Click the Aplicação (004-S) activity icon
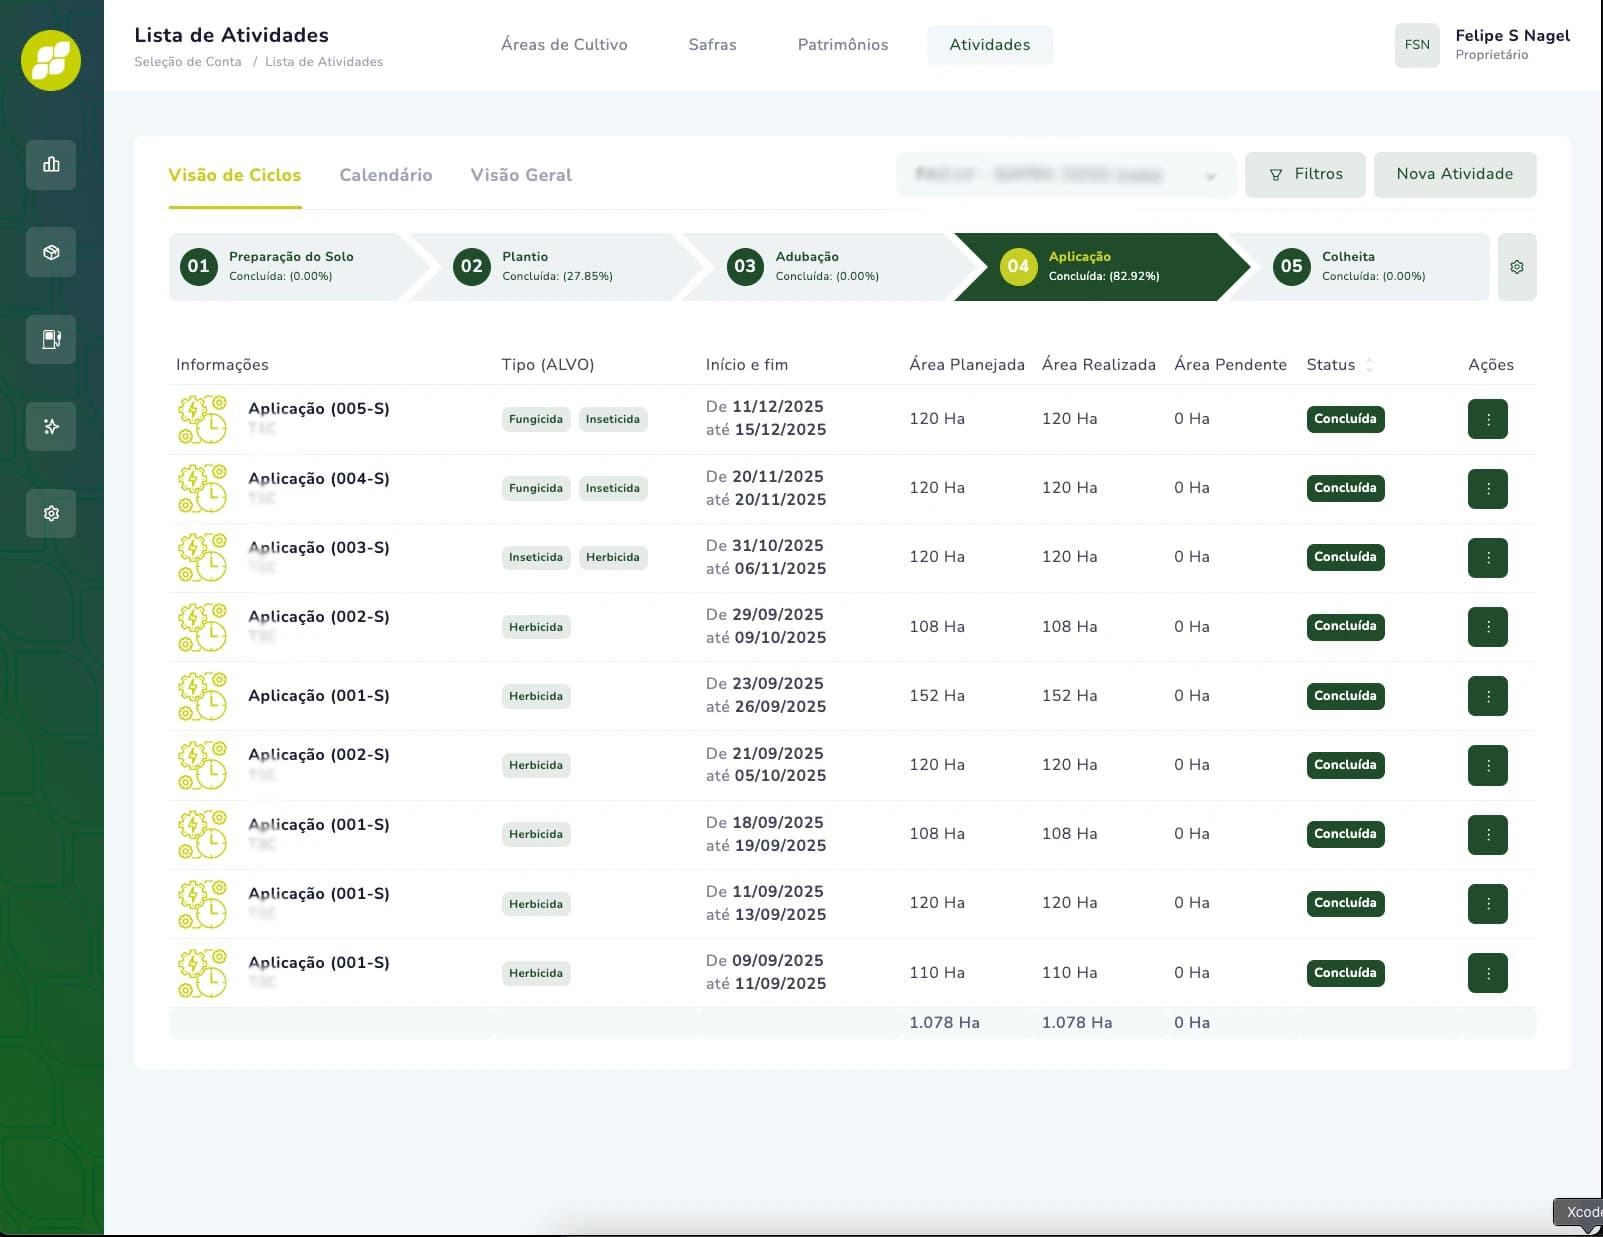The image size is (1603, 1237). pyautogui.click(x=202, y=488)
